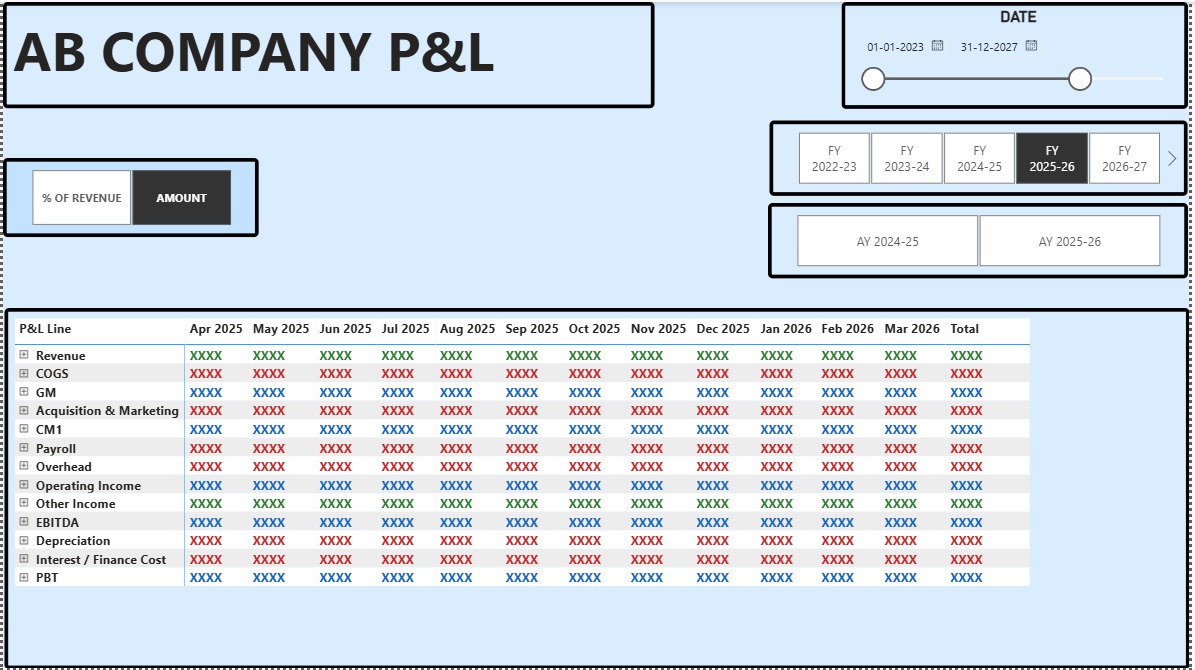Click the EBITDA value under Oct 2025
The height and width of the screenshot is (670, 1195).
click(585, 522)
